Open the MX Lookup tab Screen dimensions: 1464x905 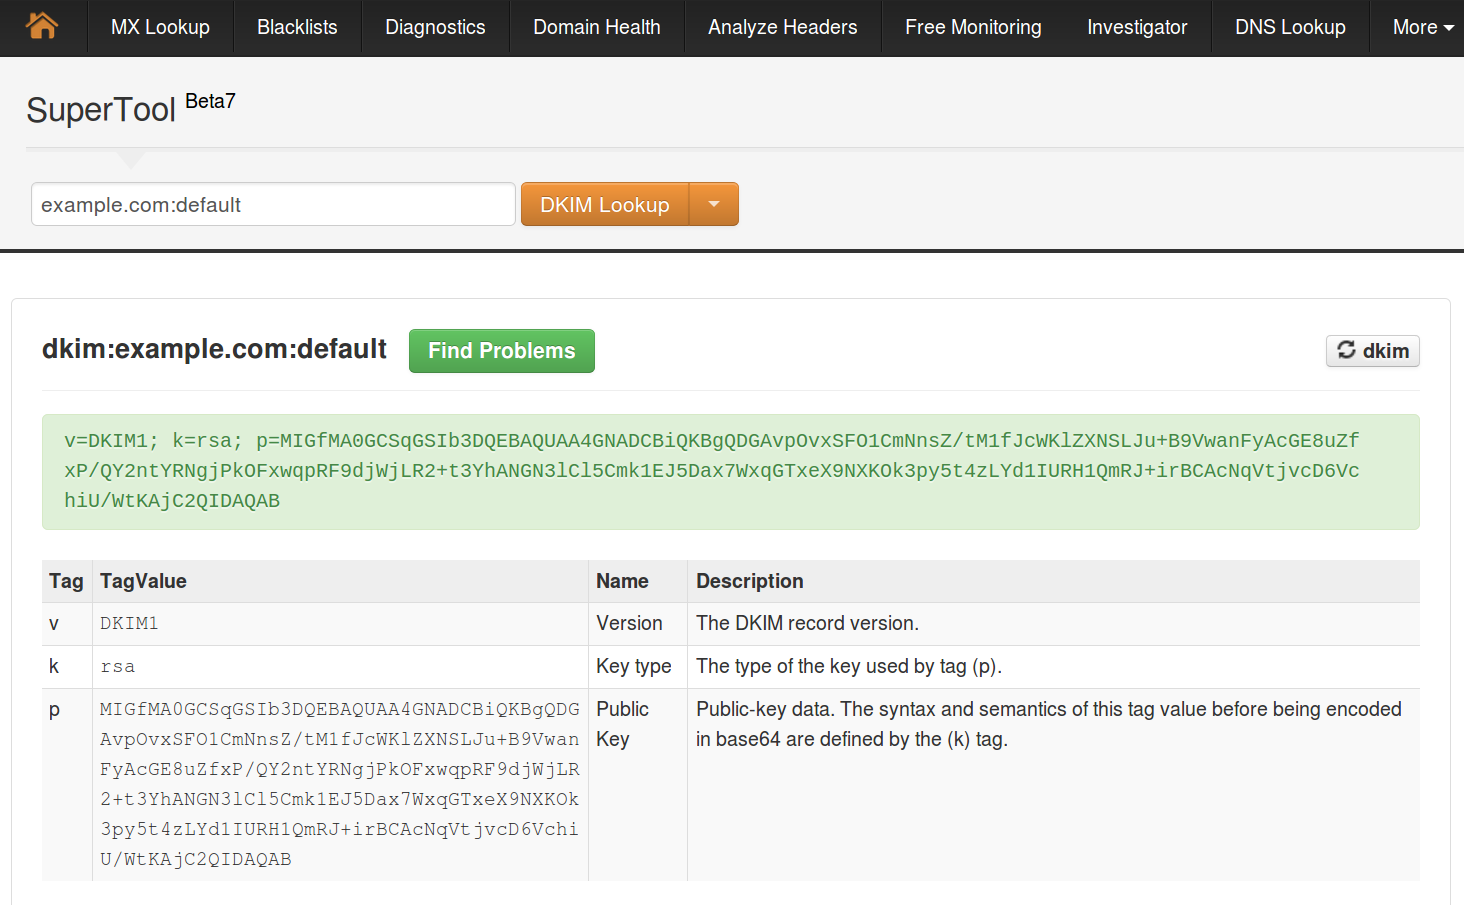(x=160, y=27)
